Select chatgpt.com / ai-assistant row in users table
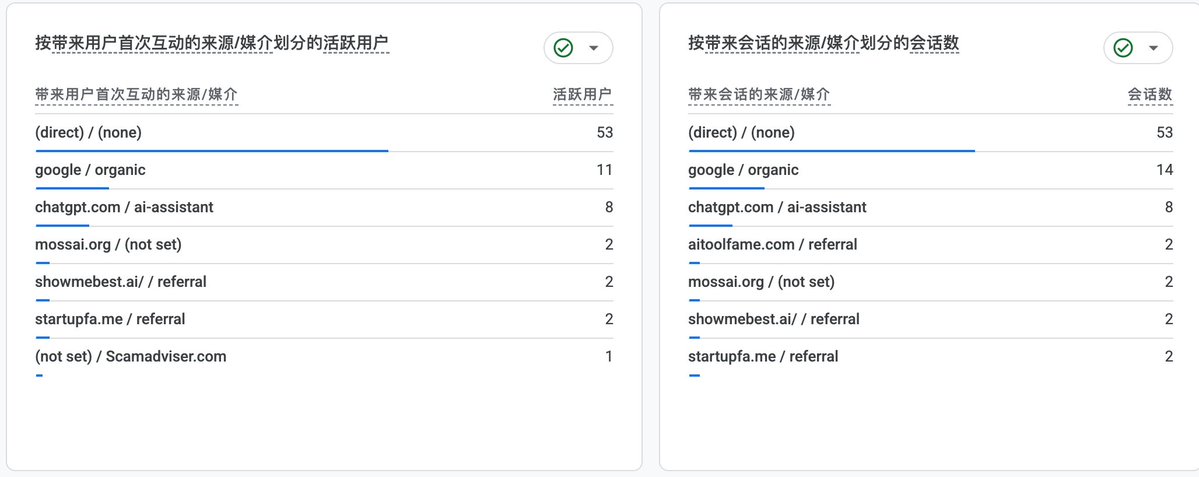This screenshot has width=1199, height=477. pyautogui.click(x=324, y=208)
